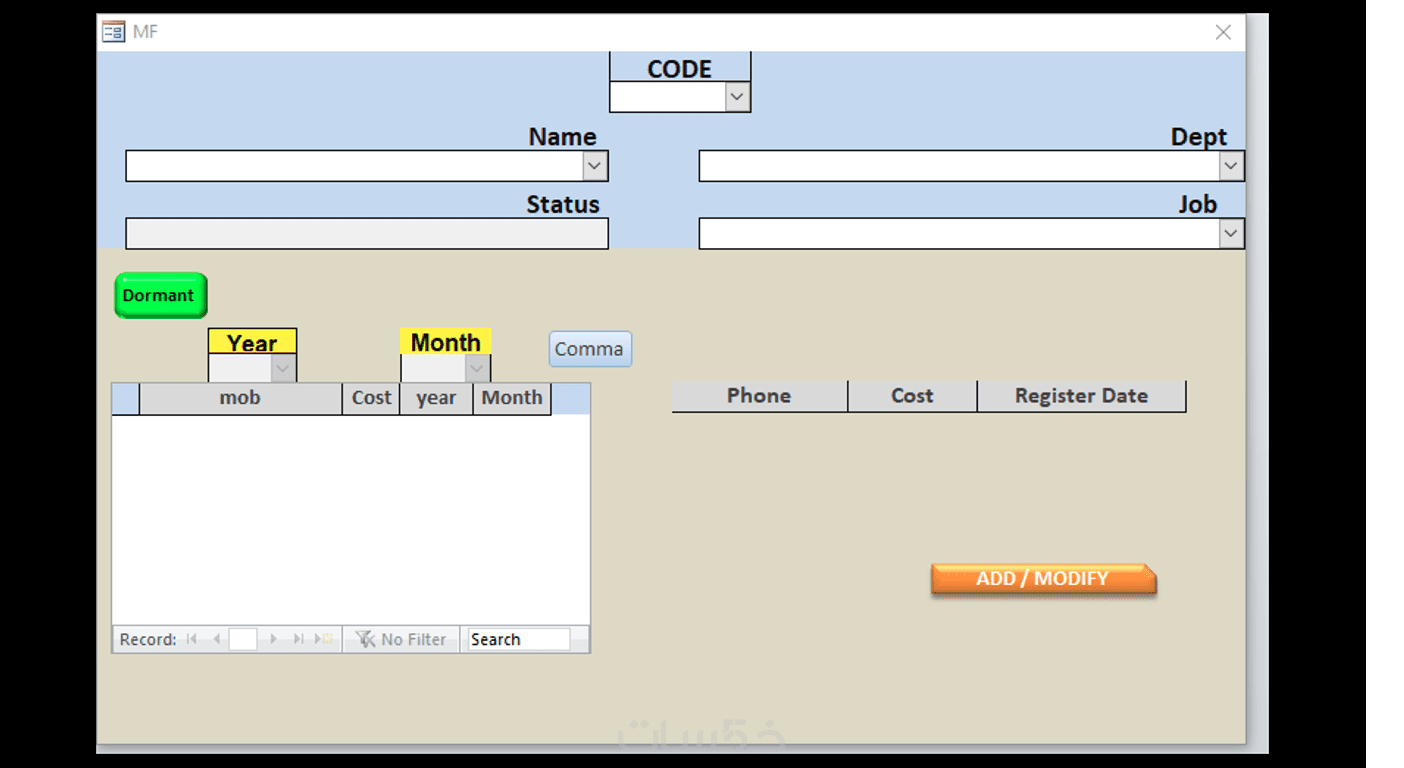This screenshot has width=1404, height=768.
Task: Close the MF form window
Action: [1223, 32]
